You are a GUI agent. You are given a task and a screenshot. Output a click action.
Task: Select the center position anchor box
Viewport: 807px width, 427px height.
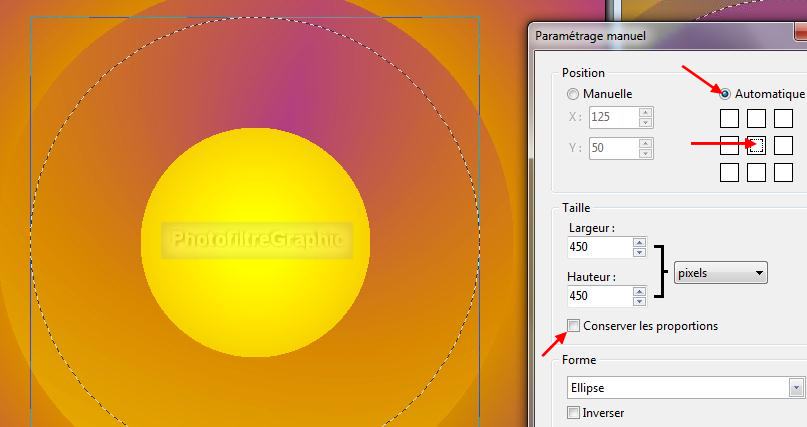pos(756,146)
